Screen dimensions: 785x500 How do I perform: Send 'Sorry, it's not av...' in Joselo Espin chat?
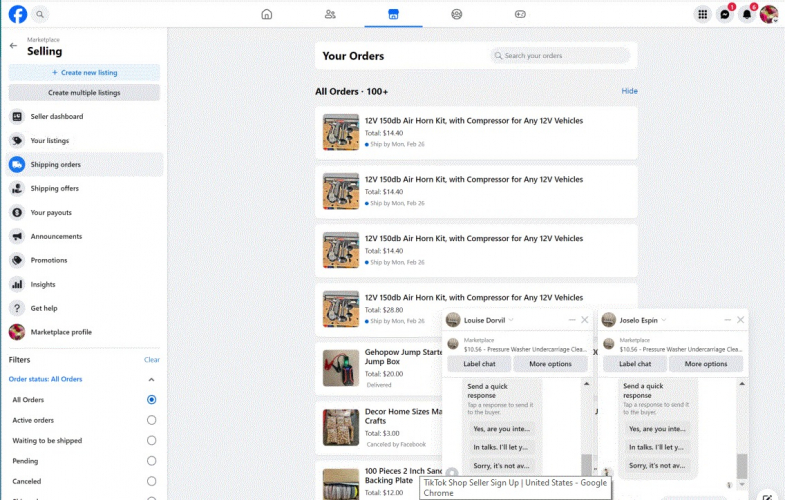coord(657,466)
